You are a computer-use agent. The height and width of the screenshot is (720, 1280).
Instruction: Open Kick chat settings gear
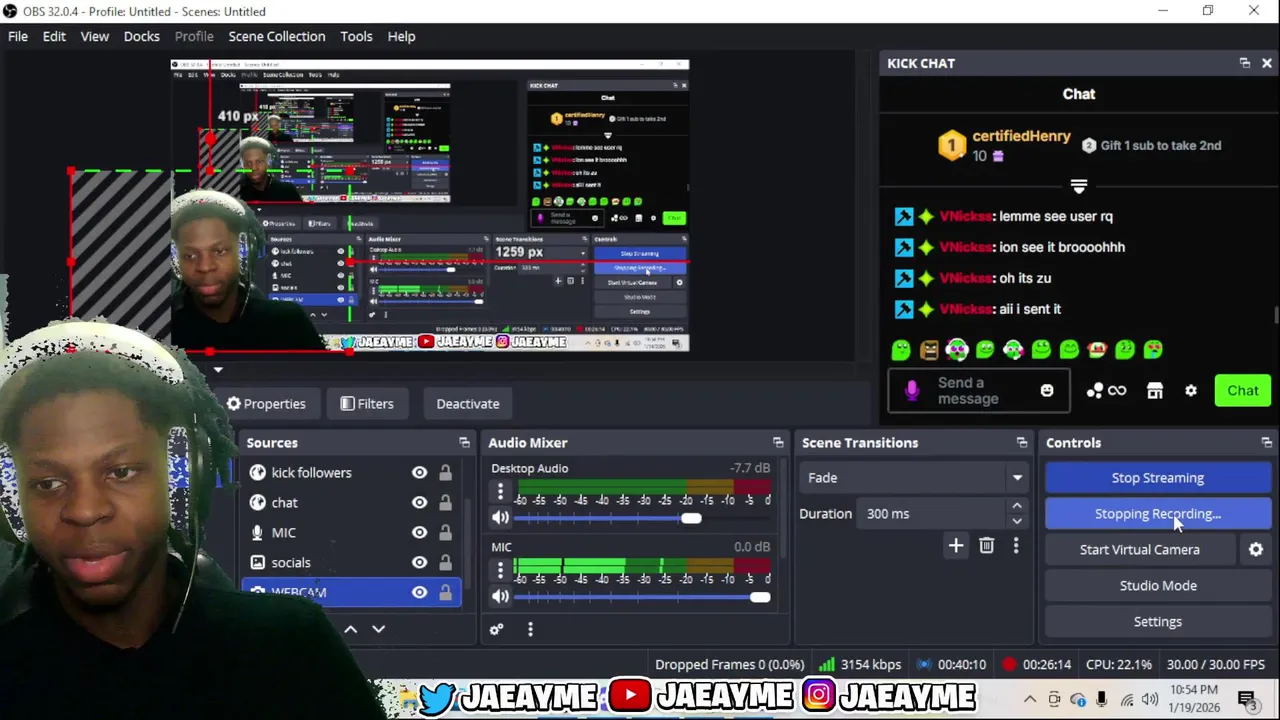click(1191, 391)
